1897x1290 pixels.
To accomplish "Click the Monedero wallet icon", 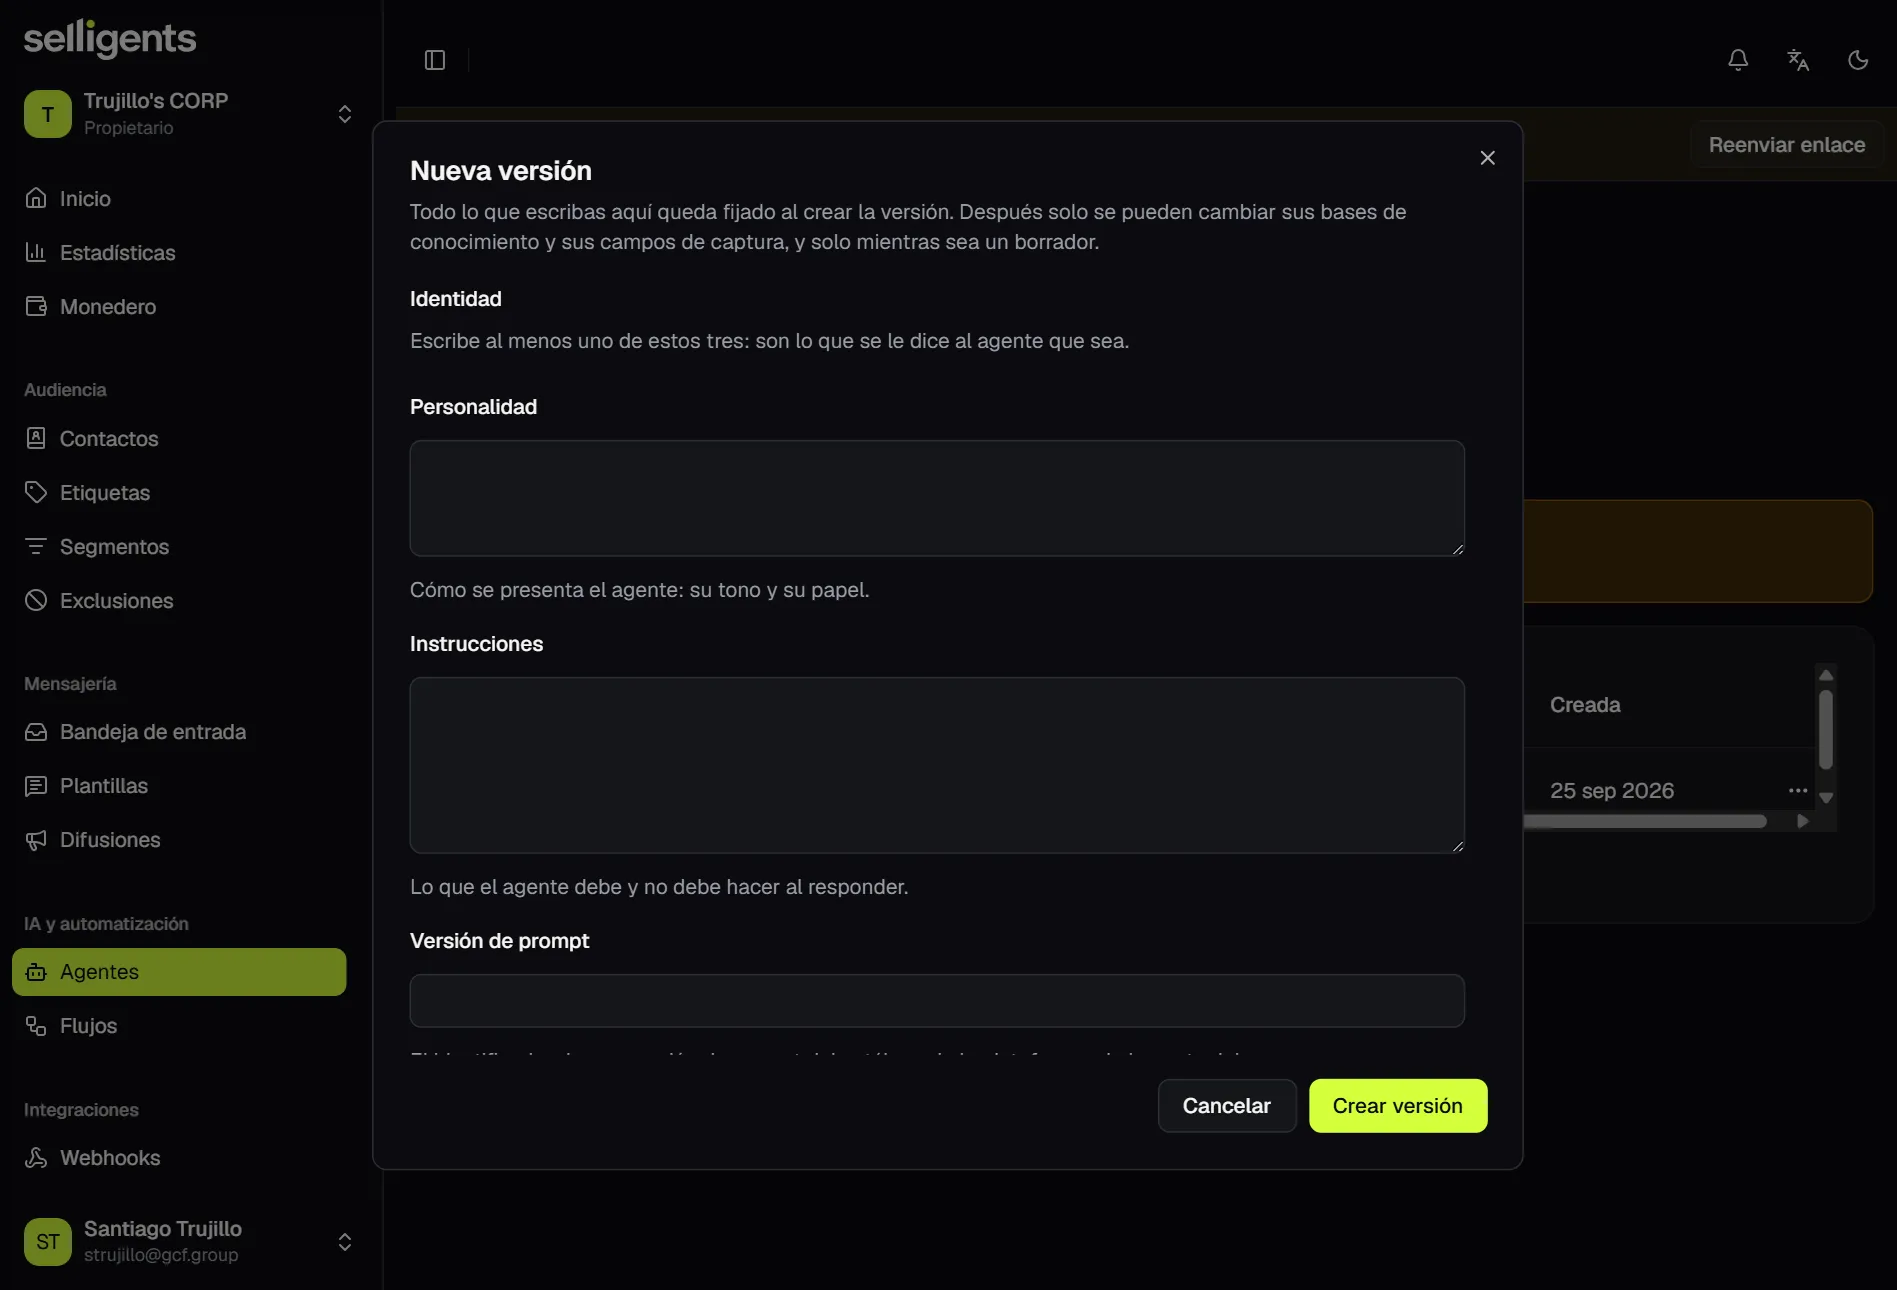I will pyautogui.click(x=36, y=306).
